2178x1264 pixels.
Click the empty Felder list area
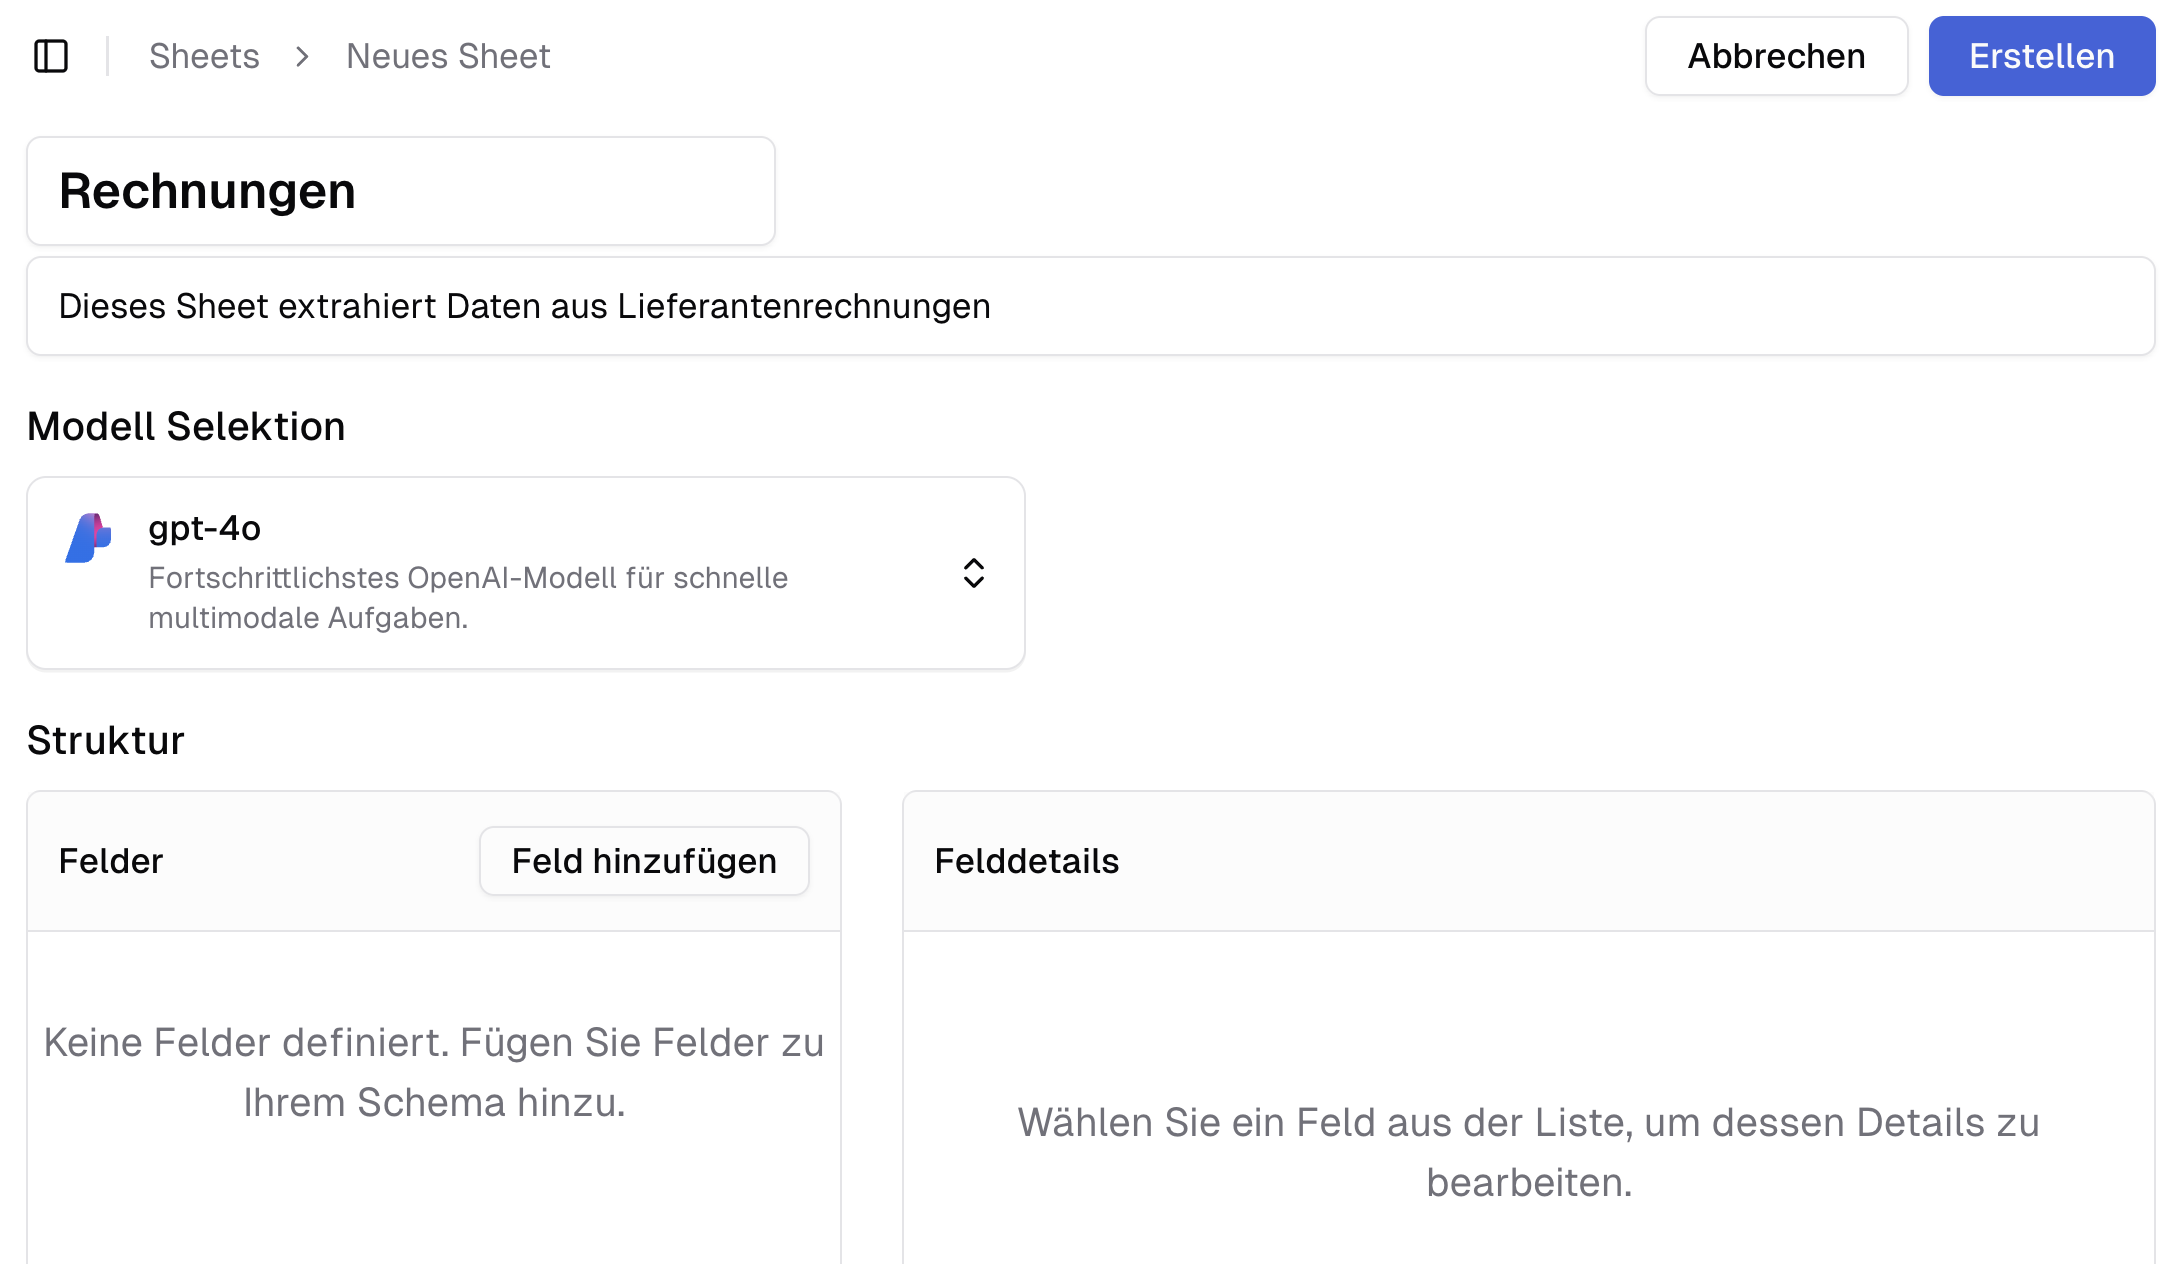click(433, 1072)
